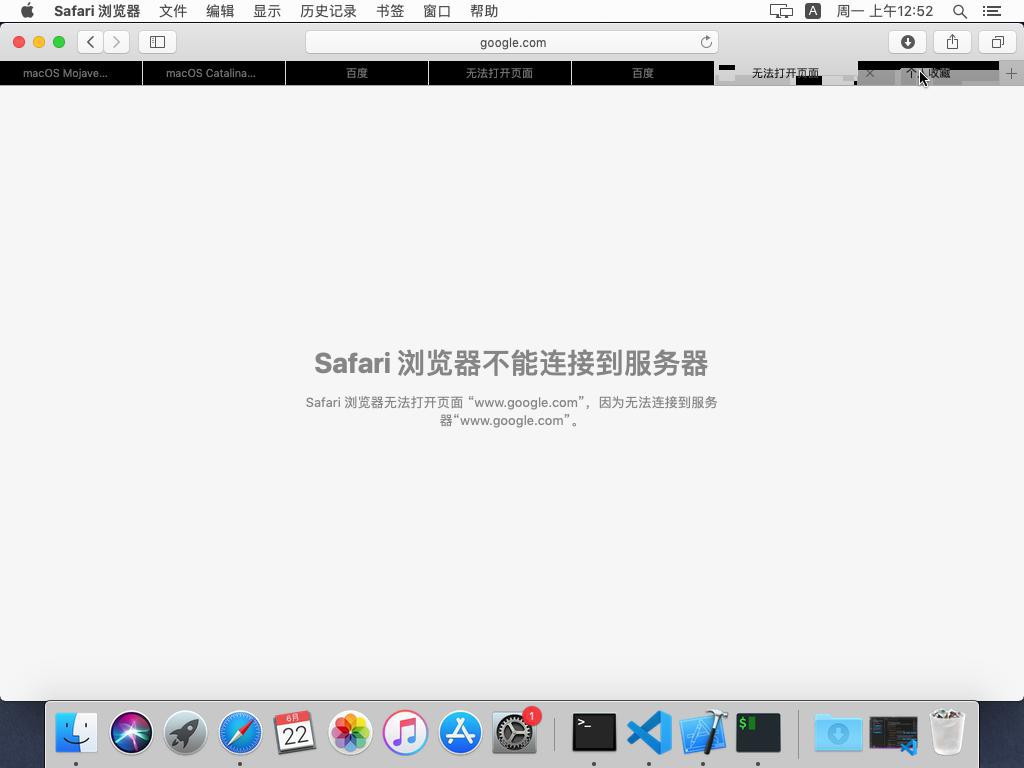Add a new tab with the plus button
This screenshot has height=768, width=1024.
coord(1011,73)
